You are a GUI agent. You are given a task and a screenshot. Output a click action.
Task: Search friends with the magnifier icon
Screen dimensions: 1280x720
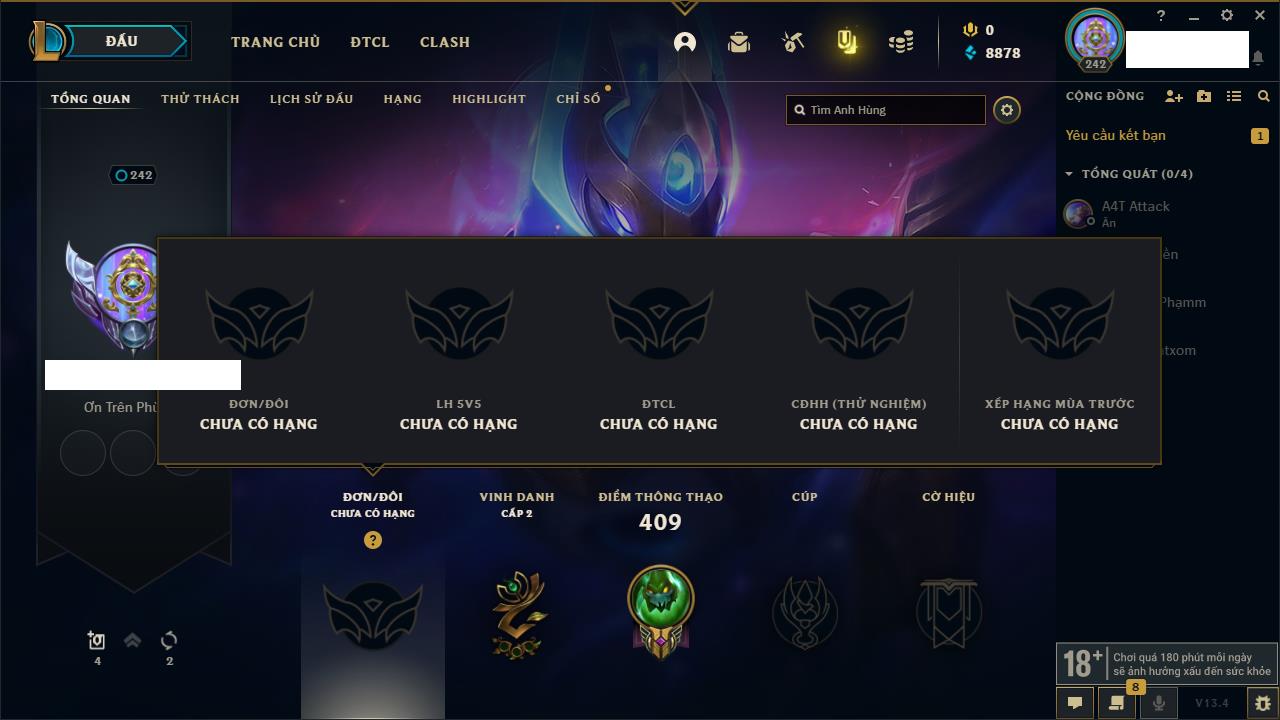pos(1264,96)
